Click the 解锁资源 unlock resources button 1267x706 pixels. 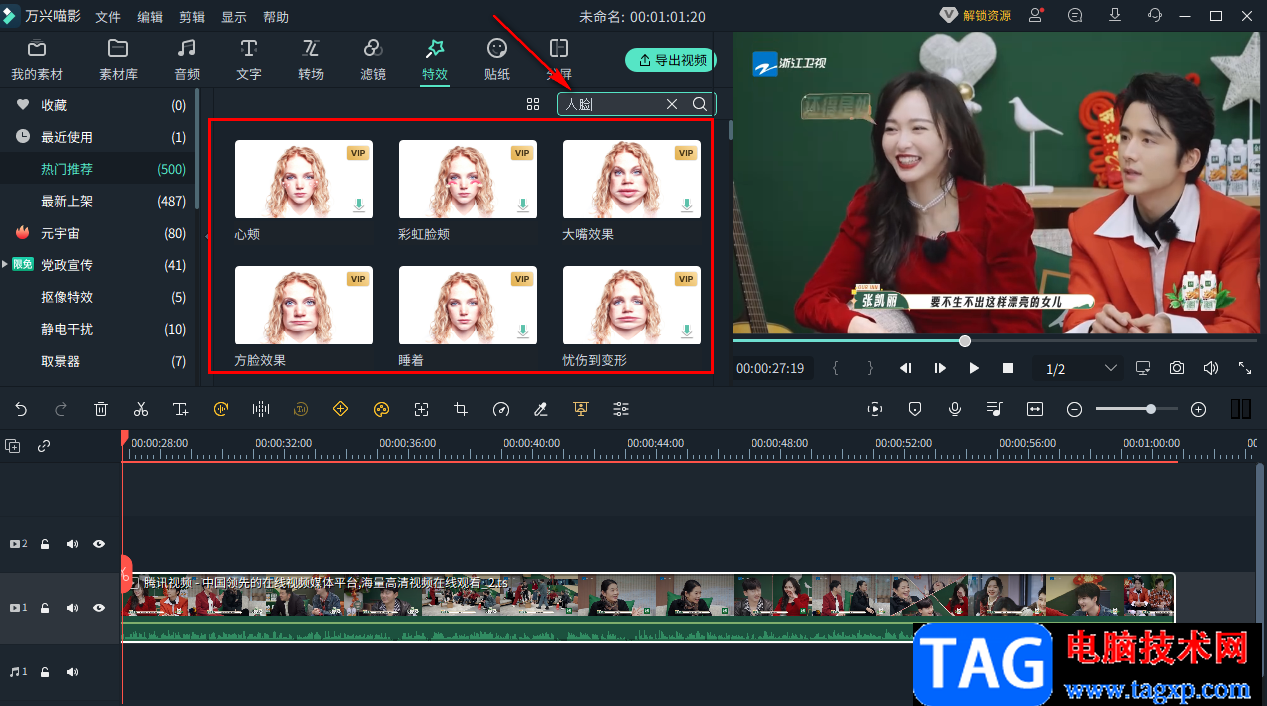click(975, 15)
